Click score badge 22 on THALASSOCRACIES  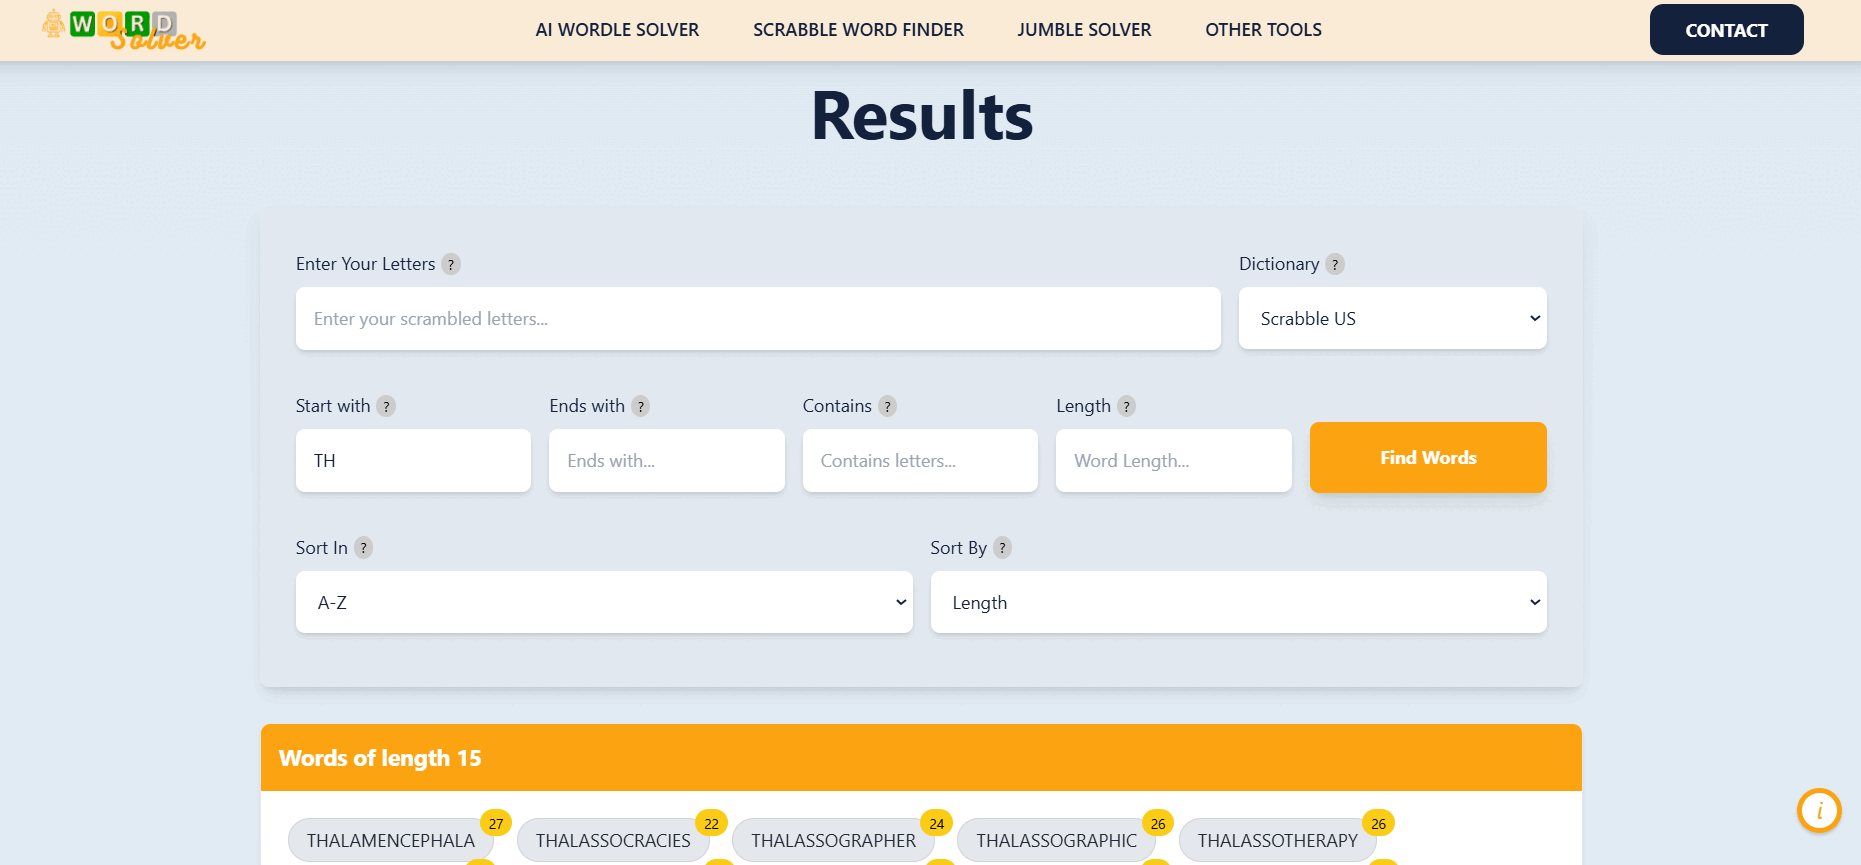click(x=711, y=824)
